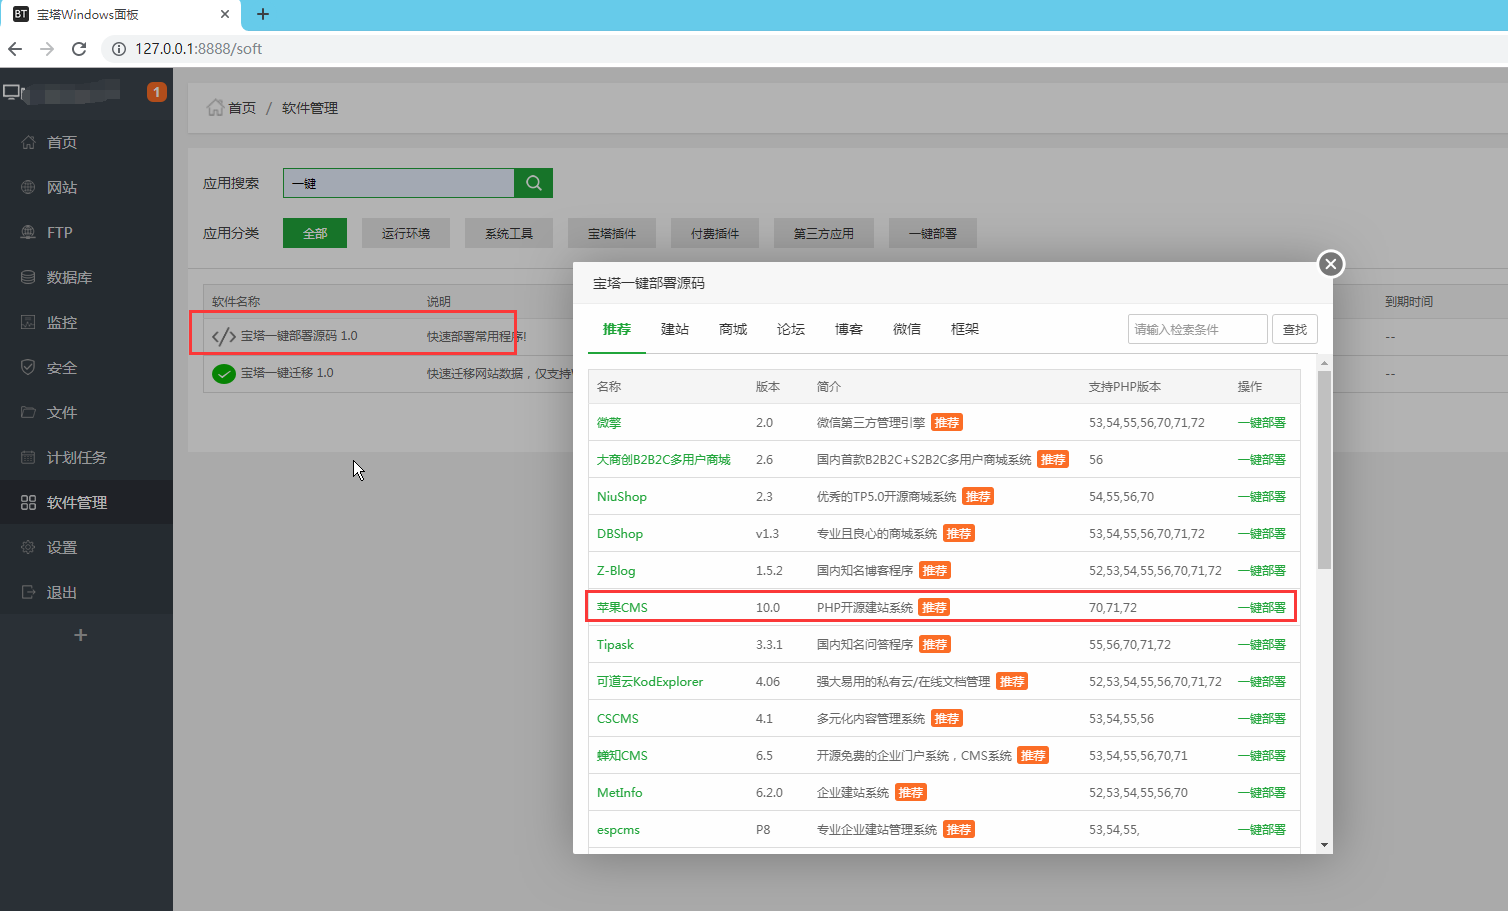Close the 宝塔一键部署源码 dialog
This screenshot has width=1508, height=911.
click(1330, 264)
